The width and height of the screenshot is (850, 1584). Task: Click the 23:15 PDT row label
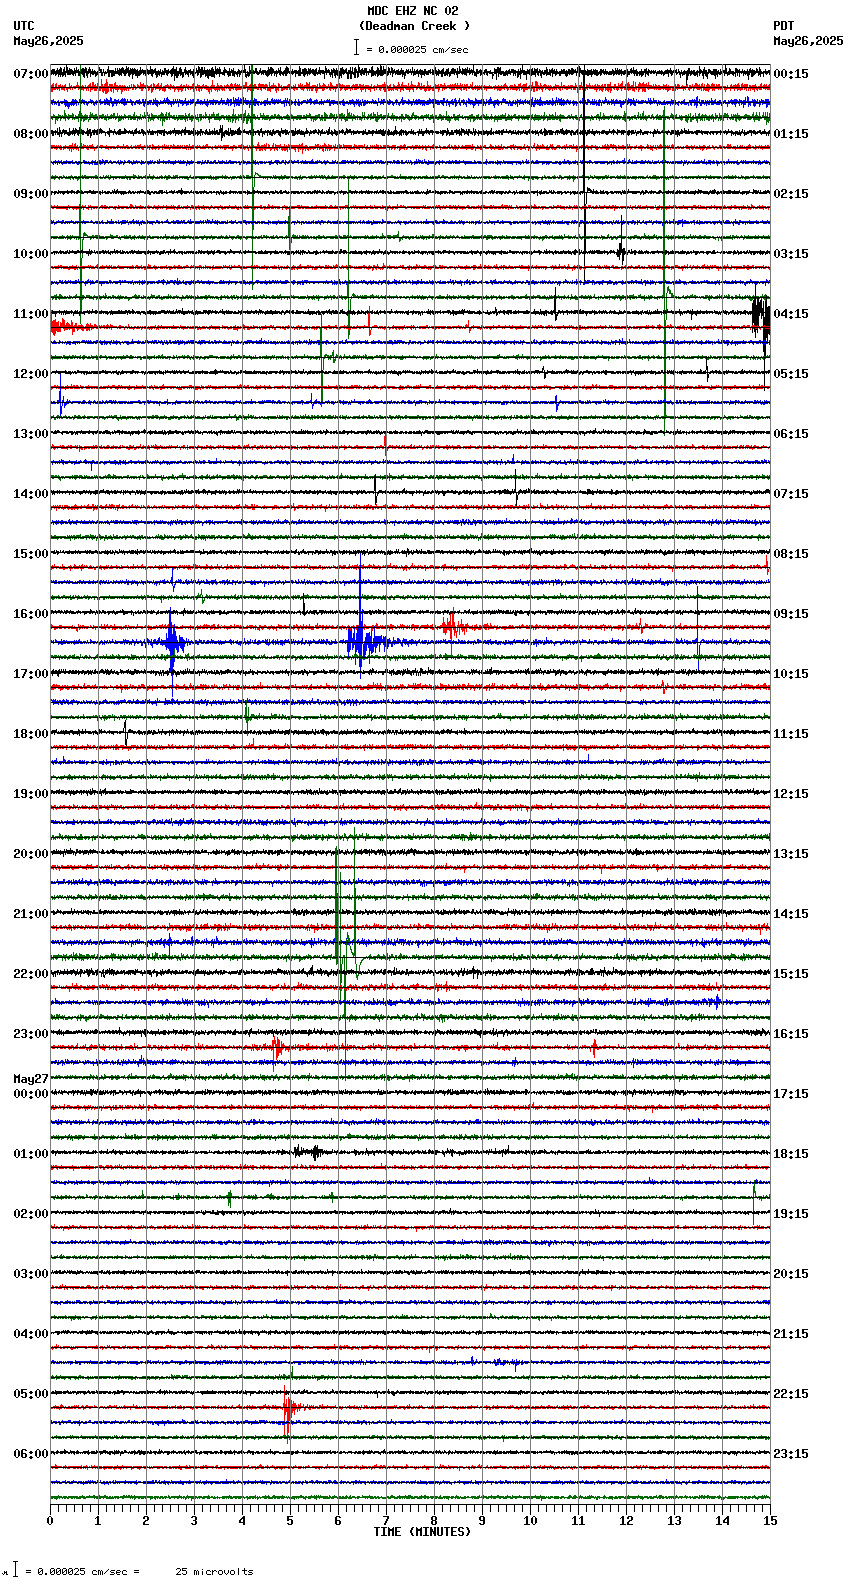[791, 1454]
